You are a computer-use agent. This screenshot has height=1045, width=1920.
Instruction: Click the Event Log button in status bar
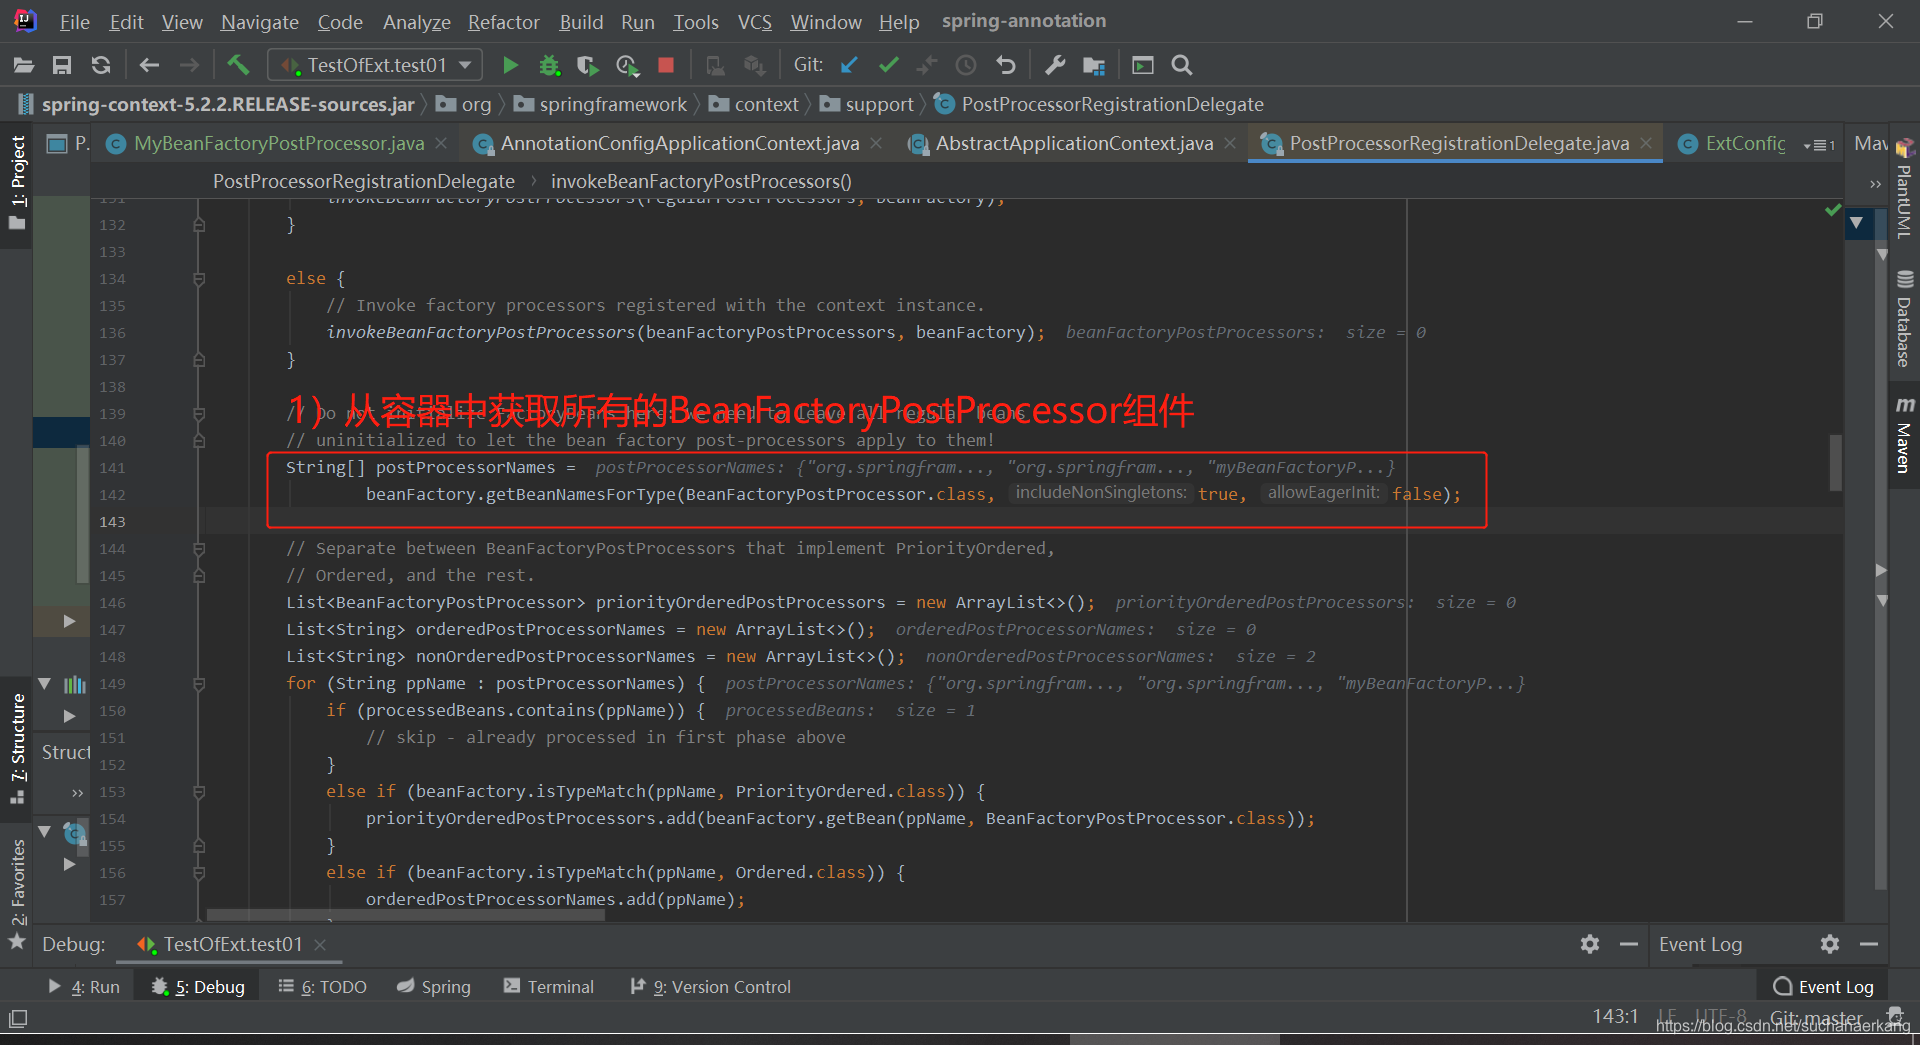(x=1823, y=987)
